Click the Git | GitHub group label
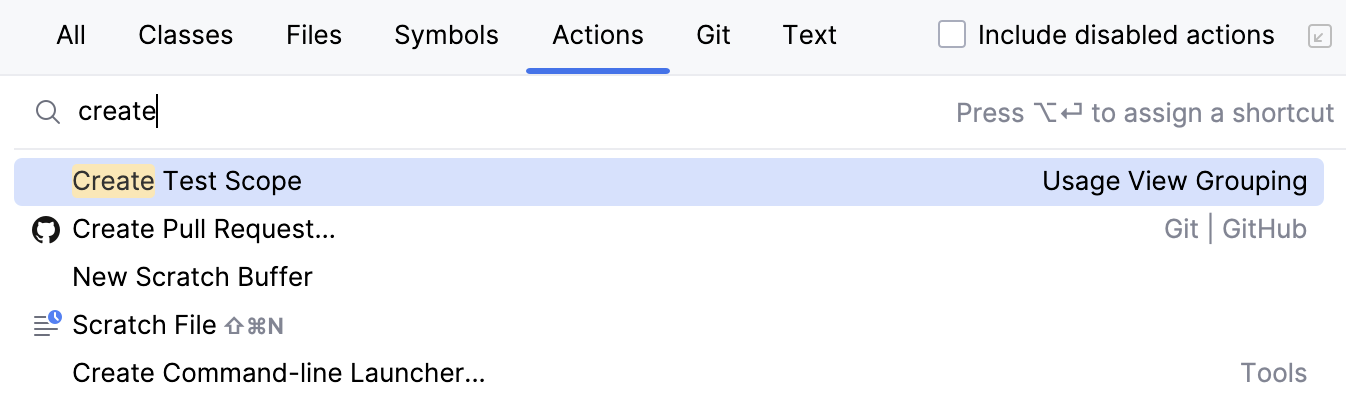Image resolution: width=1346 pixels, height=402 pixels. point(1235,230)
